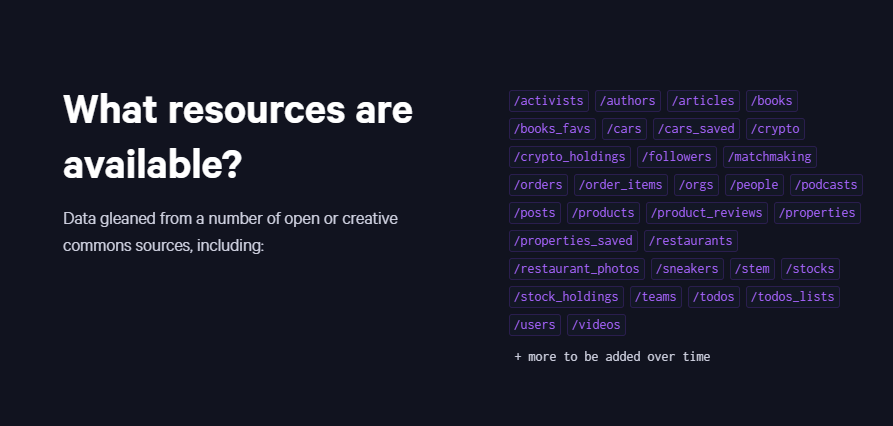Click the /books resource tag
This screenshot has width=893, height=426.
pyautogui.click(x=771, y=101)
